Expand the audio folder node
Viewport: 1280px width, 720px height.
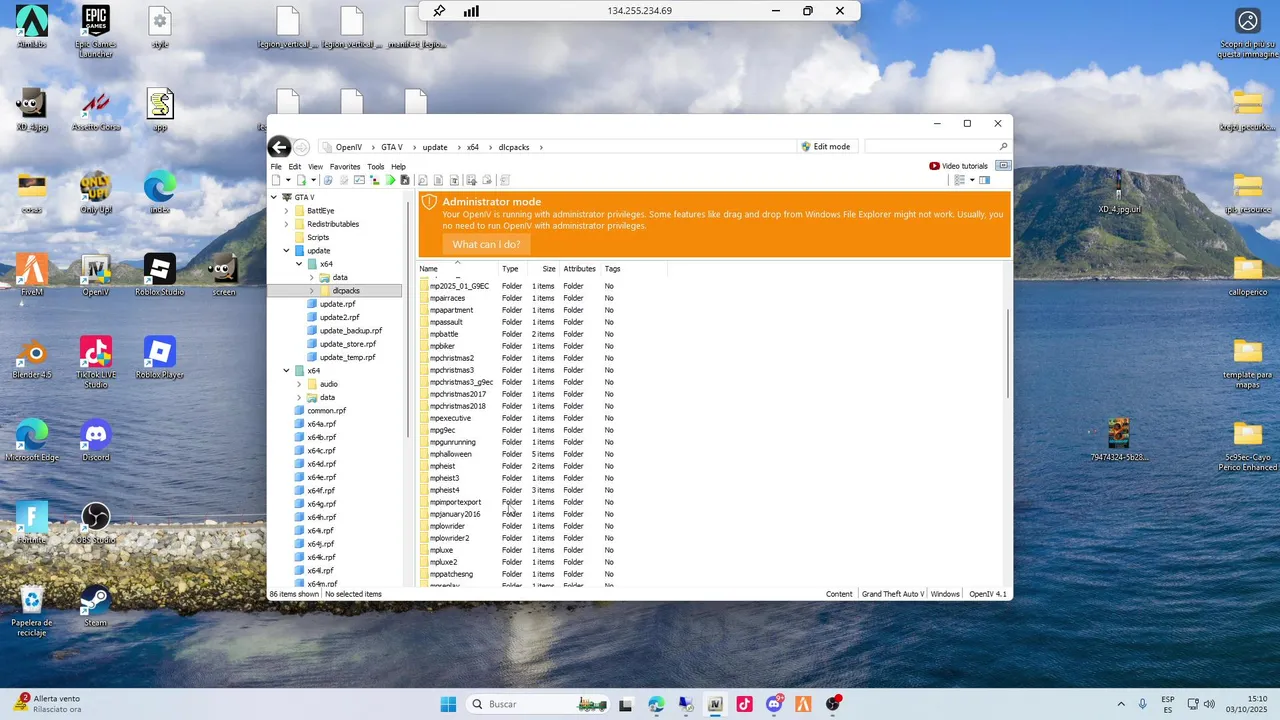(299, 384)
